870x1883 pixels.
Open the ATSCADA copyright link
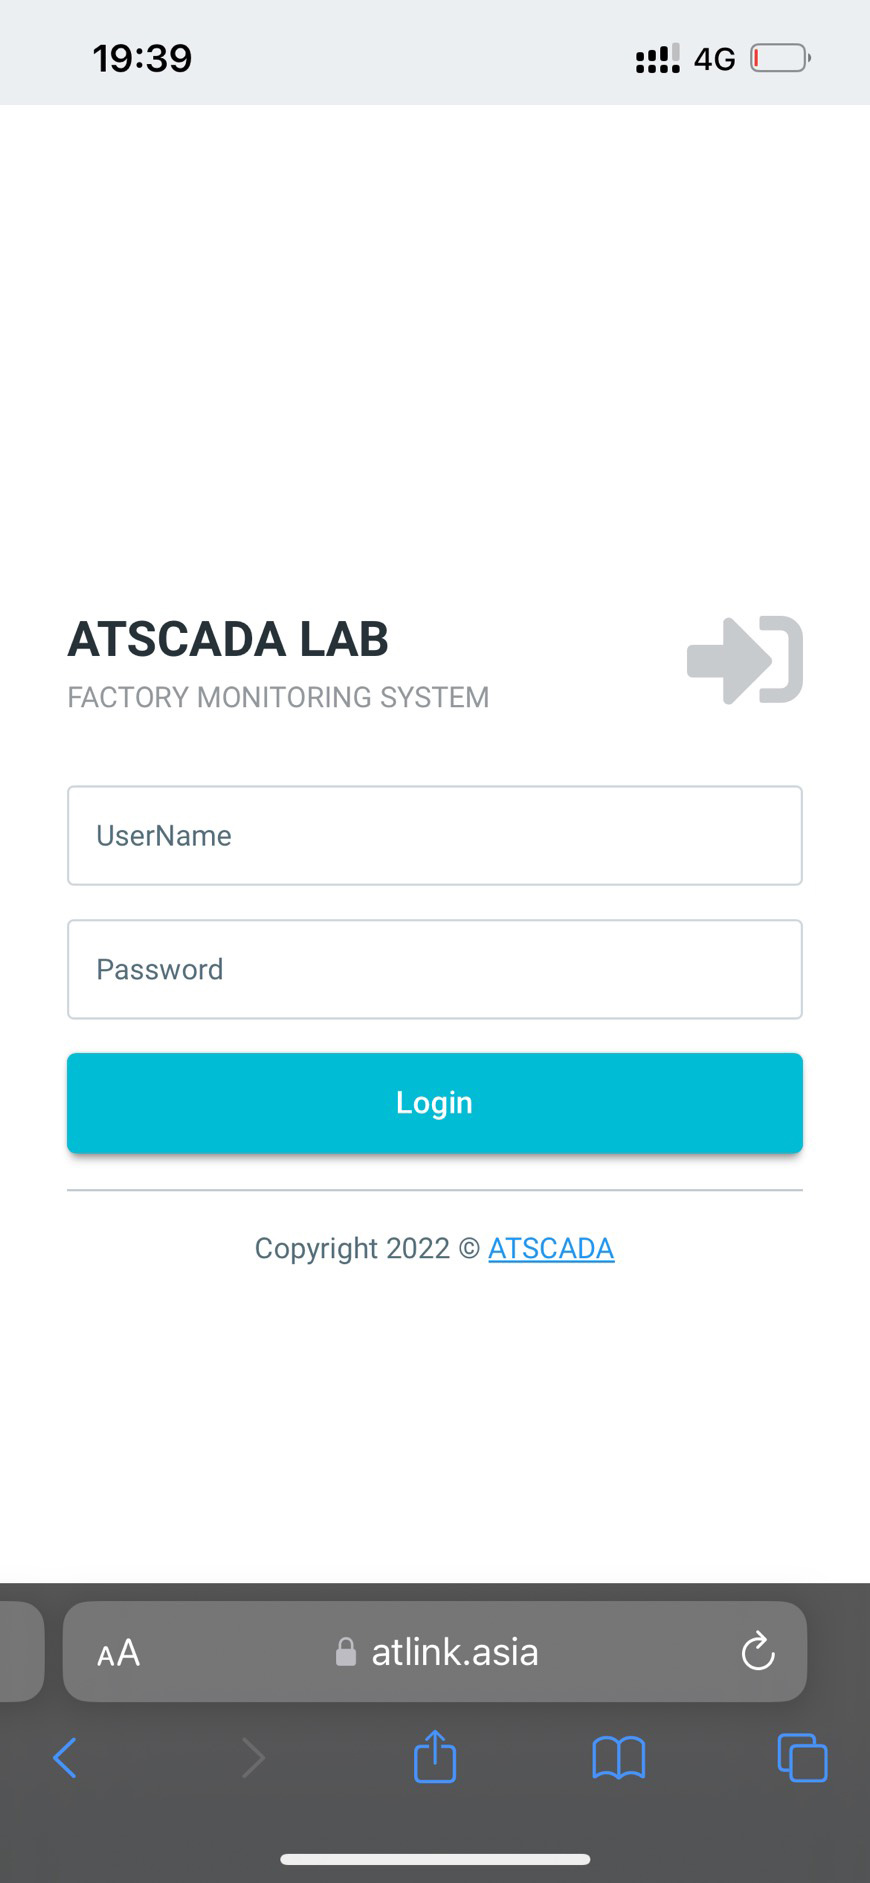pos(551,1248)
